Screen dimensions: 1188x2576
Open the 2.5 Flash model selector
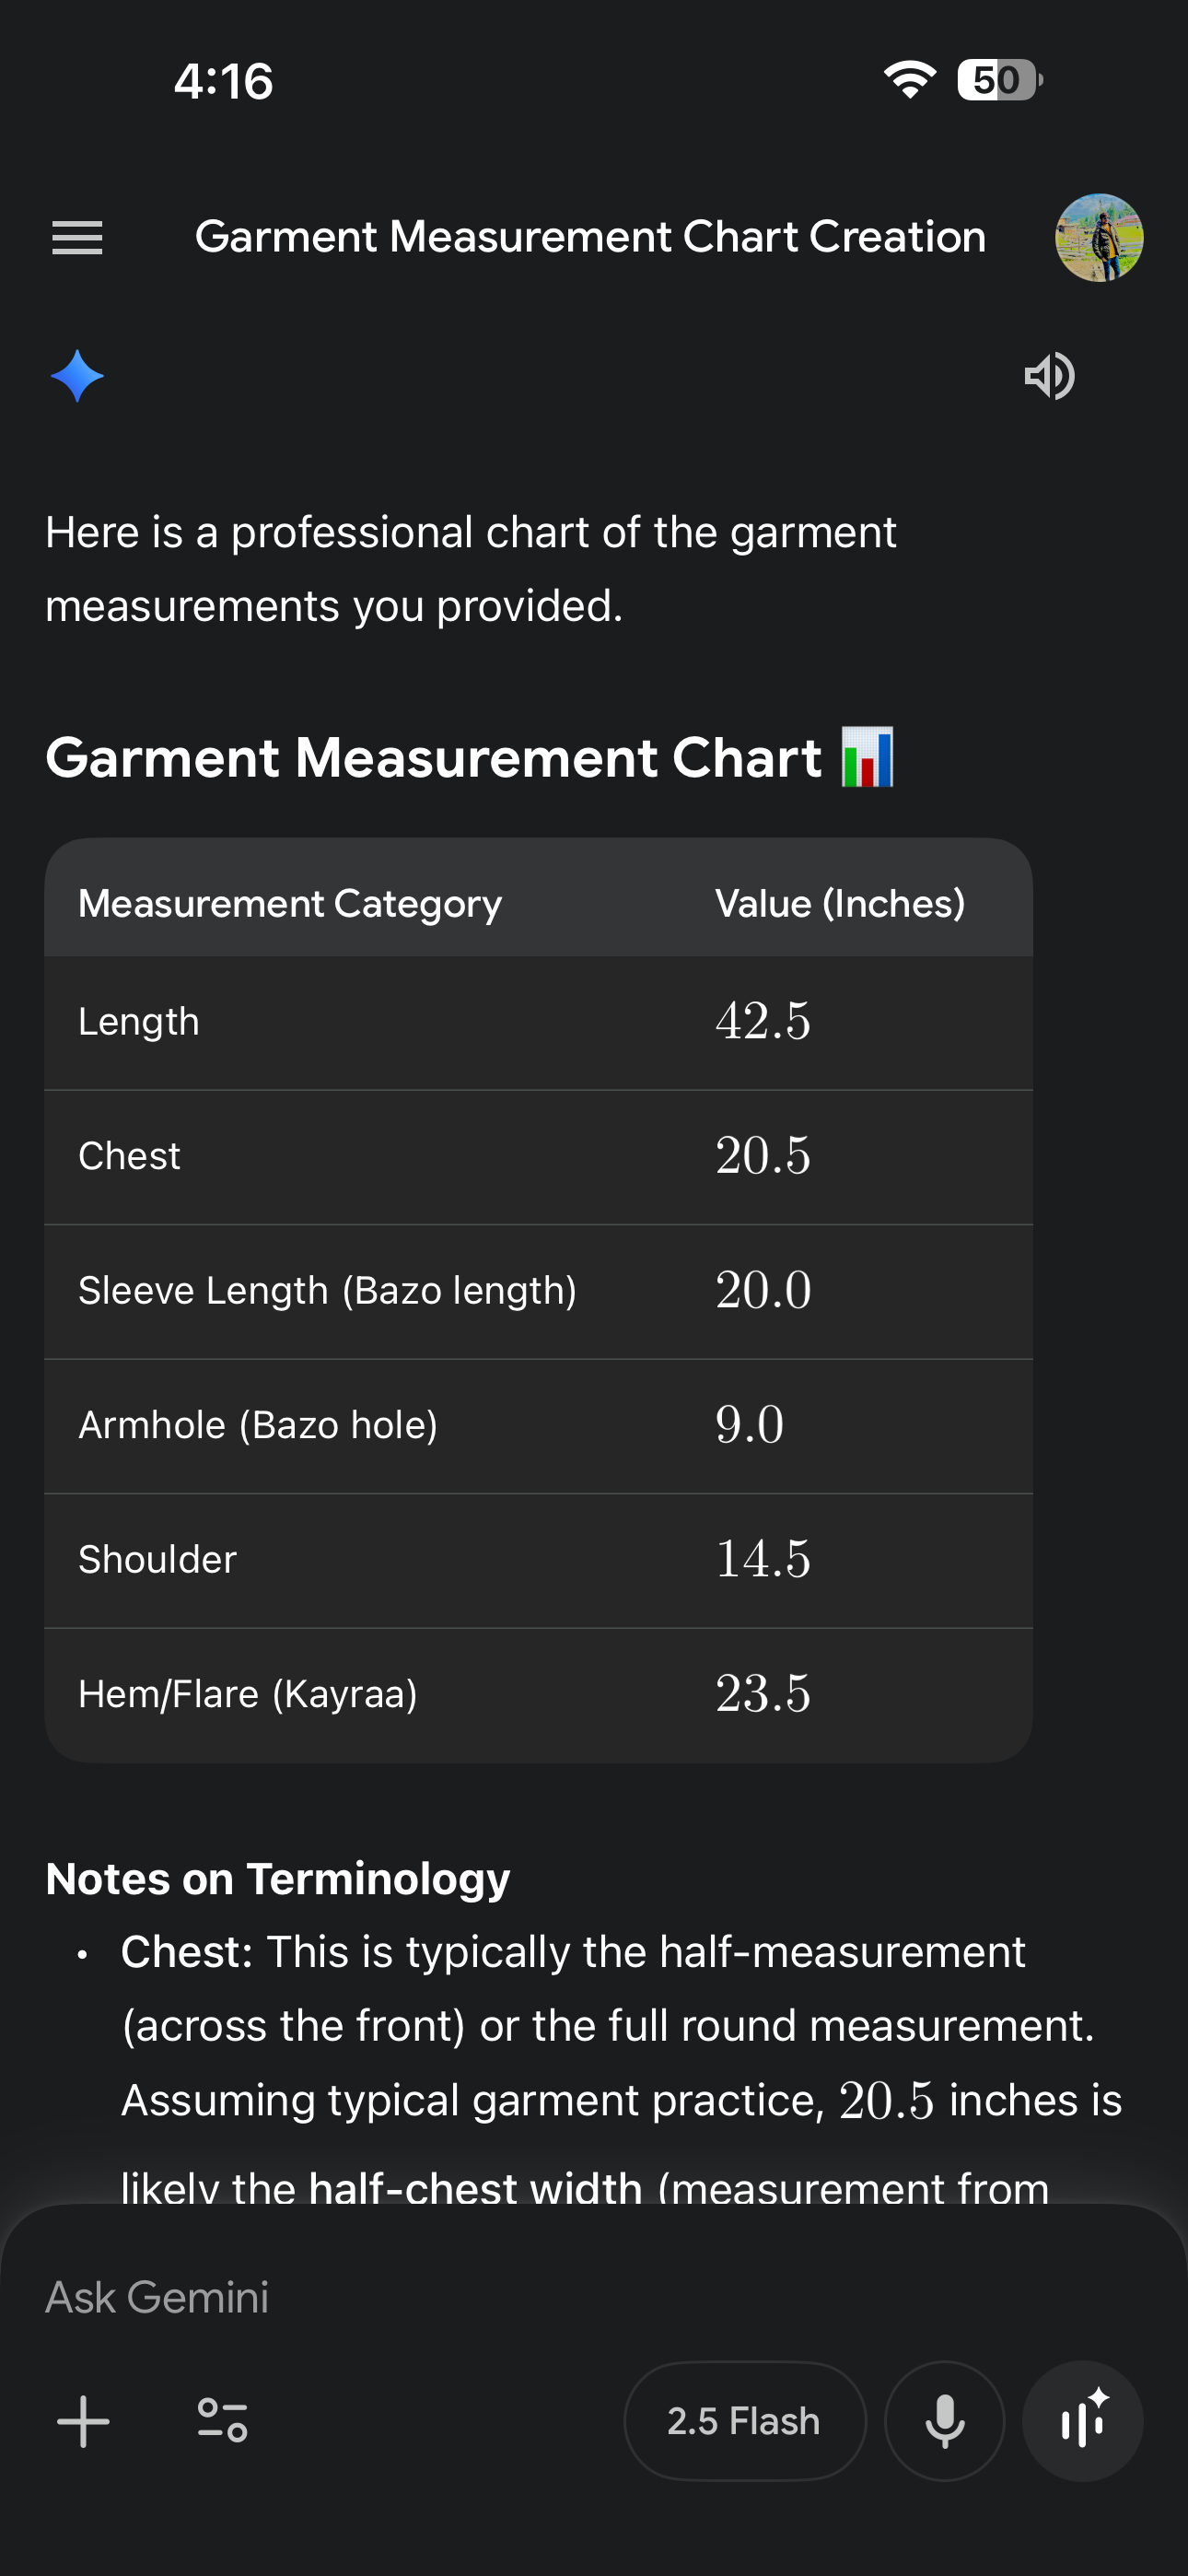(x=744, y=2421)
